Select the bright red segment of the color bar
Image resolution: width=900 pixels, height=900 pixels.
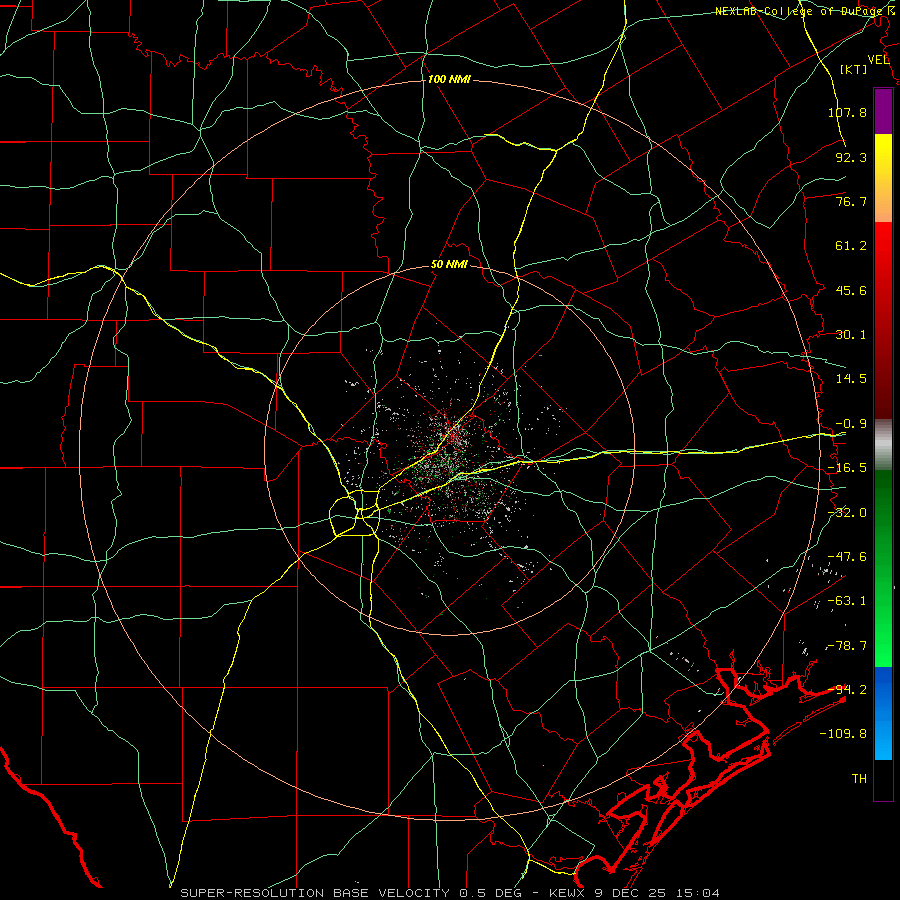(x=883, y=320)
